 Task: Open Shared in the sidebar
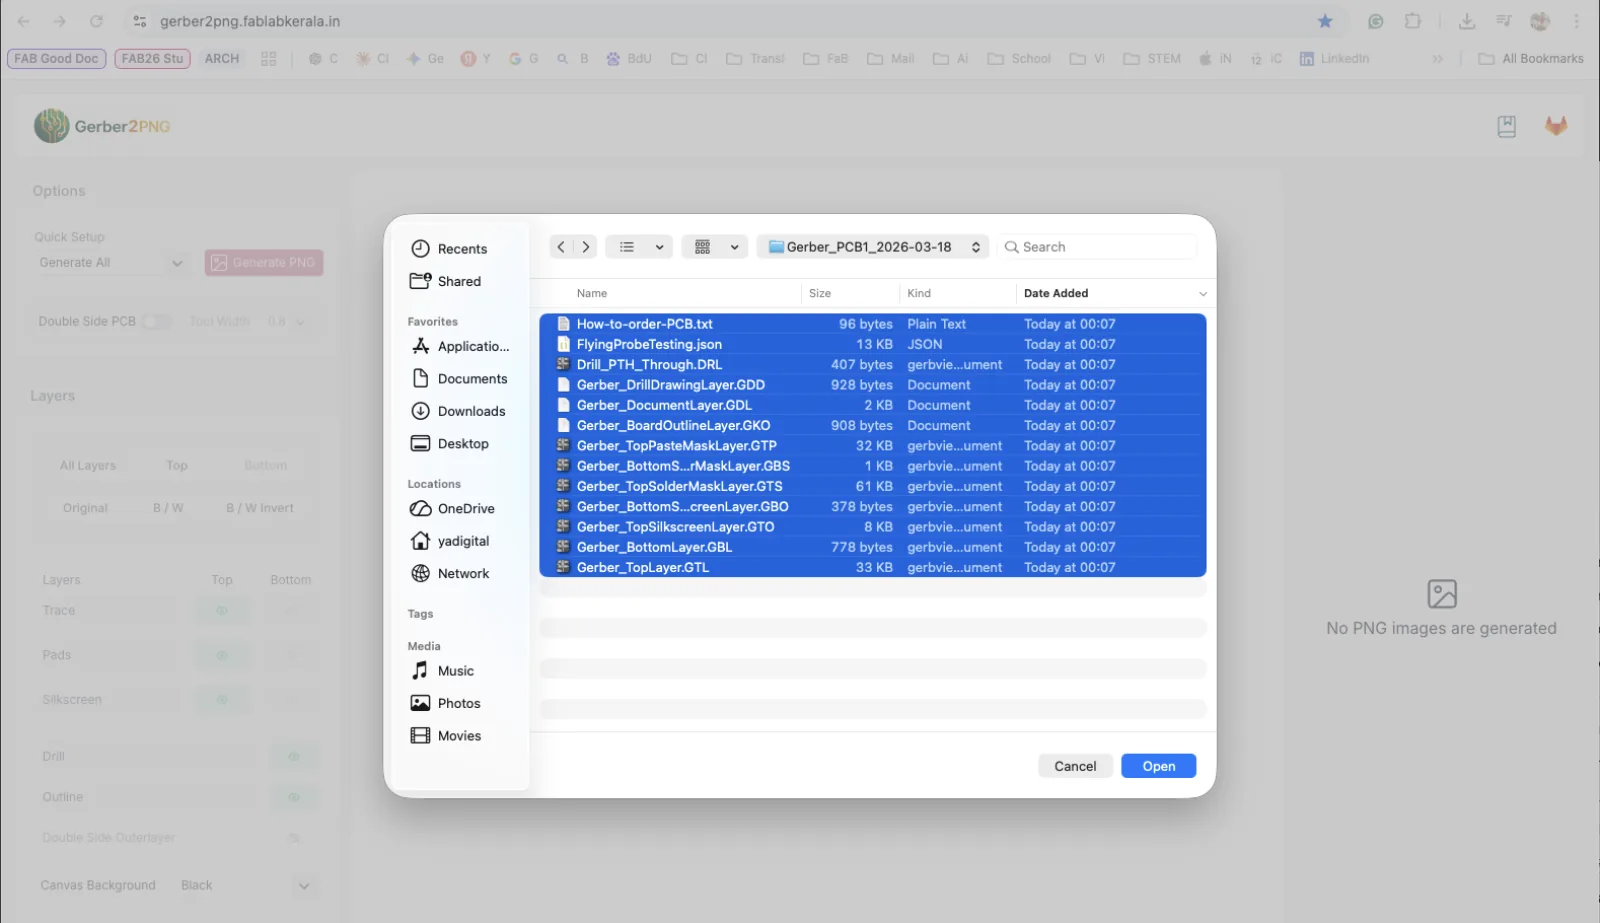(446, 282)
